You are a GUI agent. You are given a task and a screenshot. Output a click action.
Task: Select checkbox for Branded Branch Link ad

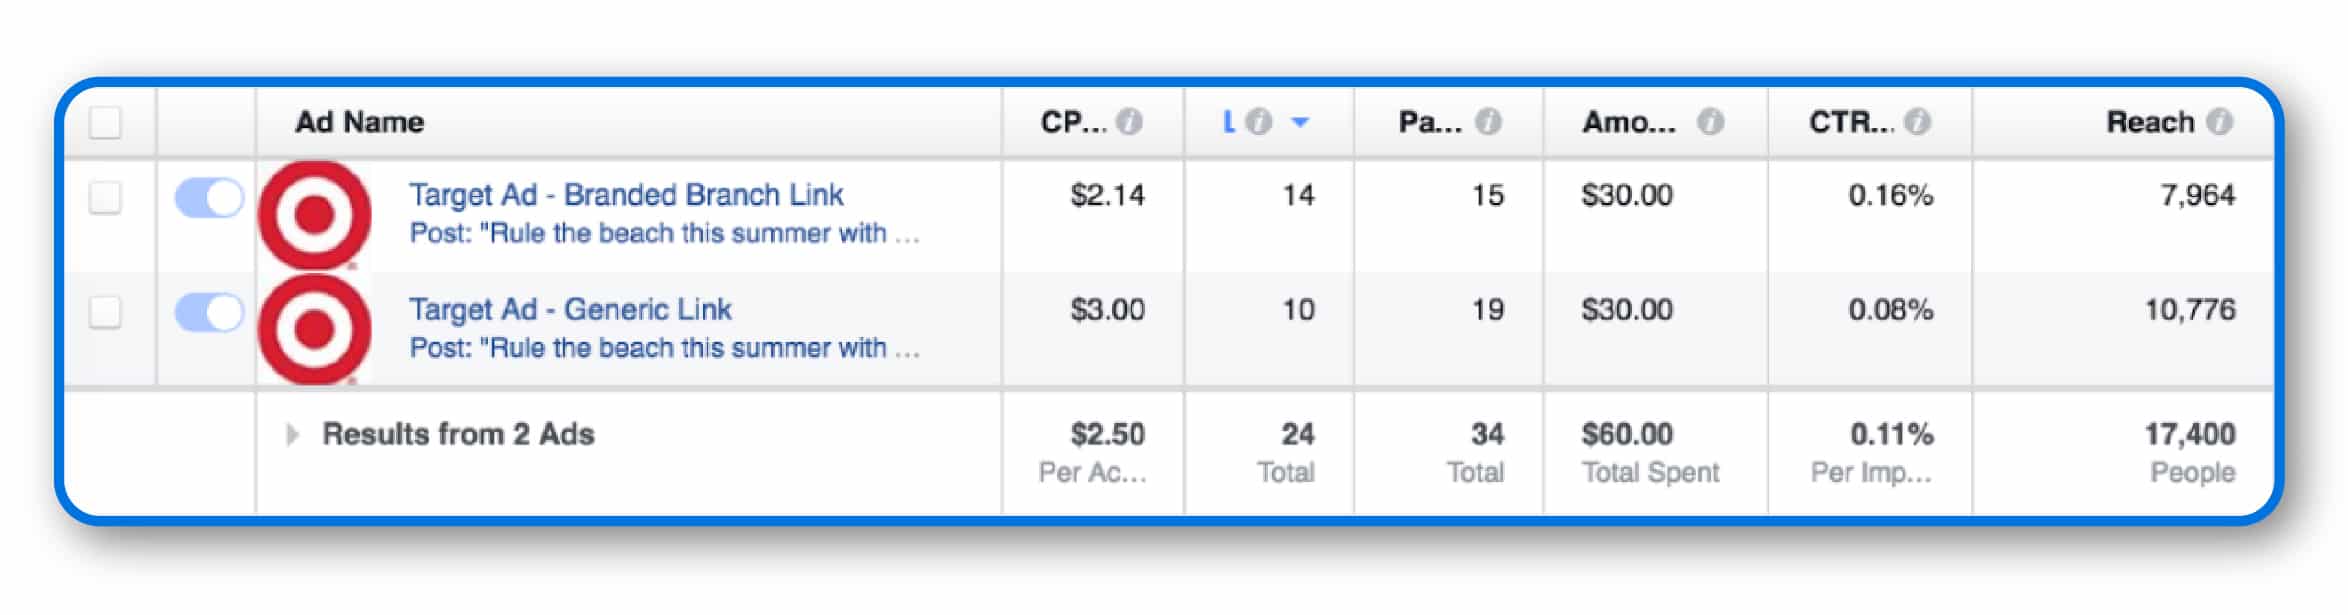point(105,197)
